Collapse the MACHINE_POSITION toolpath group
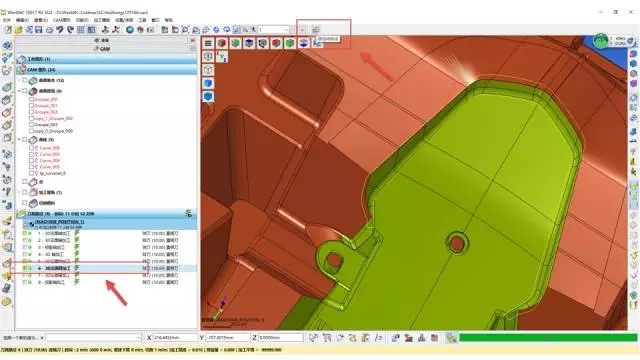 pyautogui.click(x=25, y=224)
